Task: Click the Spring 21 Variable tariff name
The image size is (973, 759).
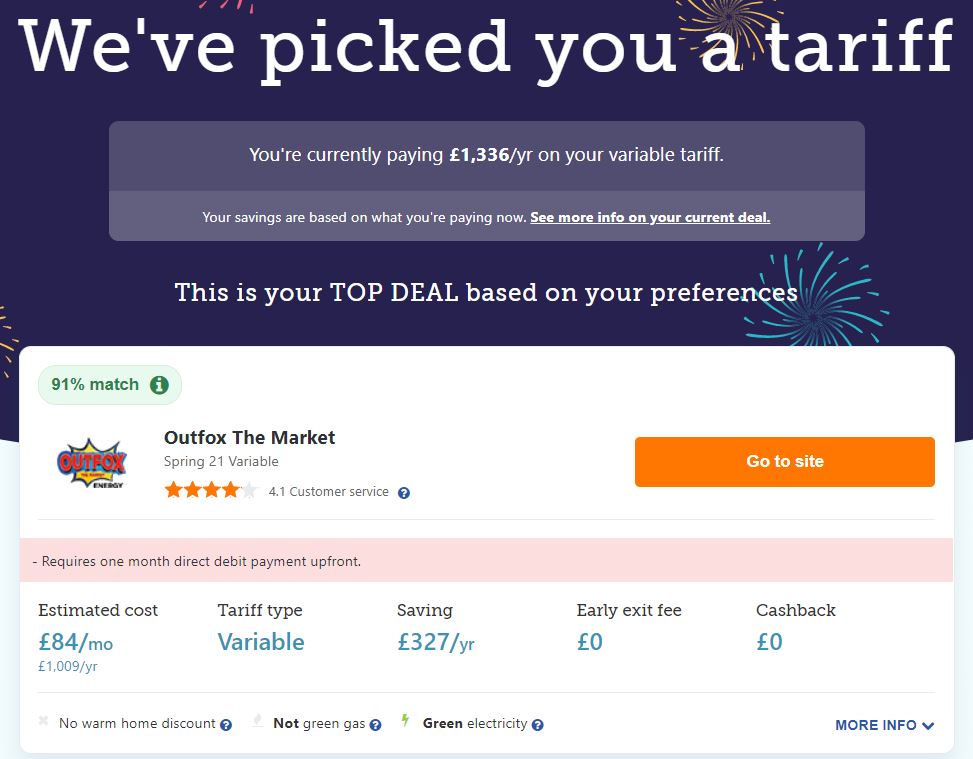Action: (221, 462)
